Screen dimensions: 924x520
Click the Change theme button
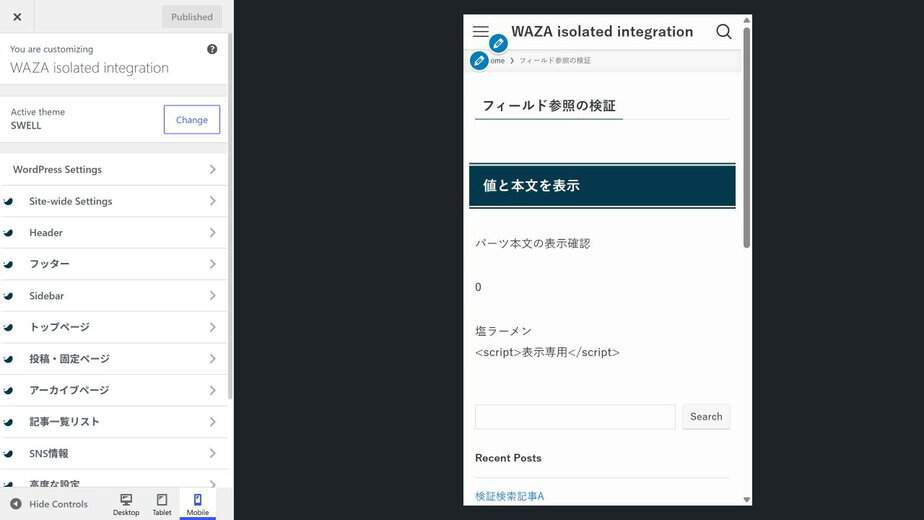(192, 120)
